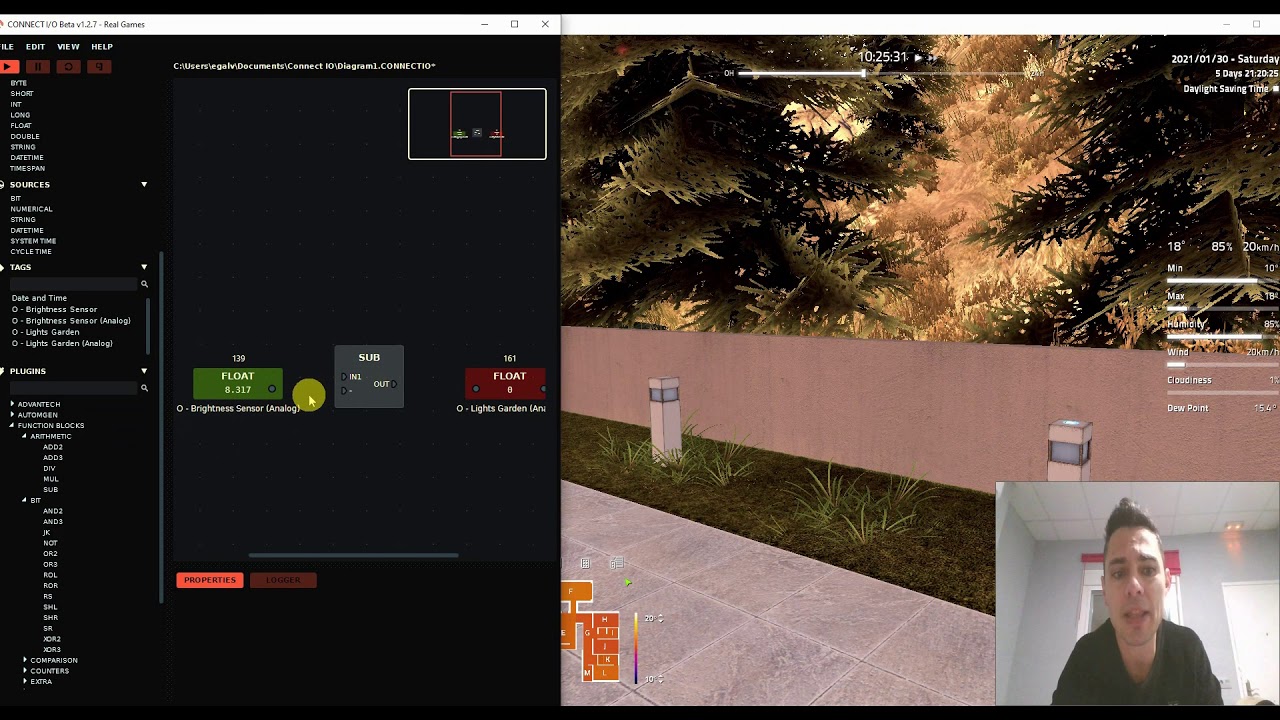Select the O - Brightness Sensor (Analog) tag
Screen dimensions: 1280x720
pos(71,321)
